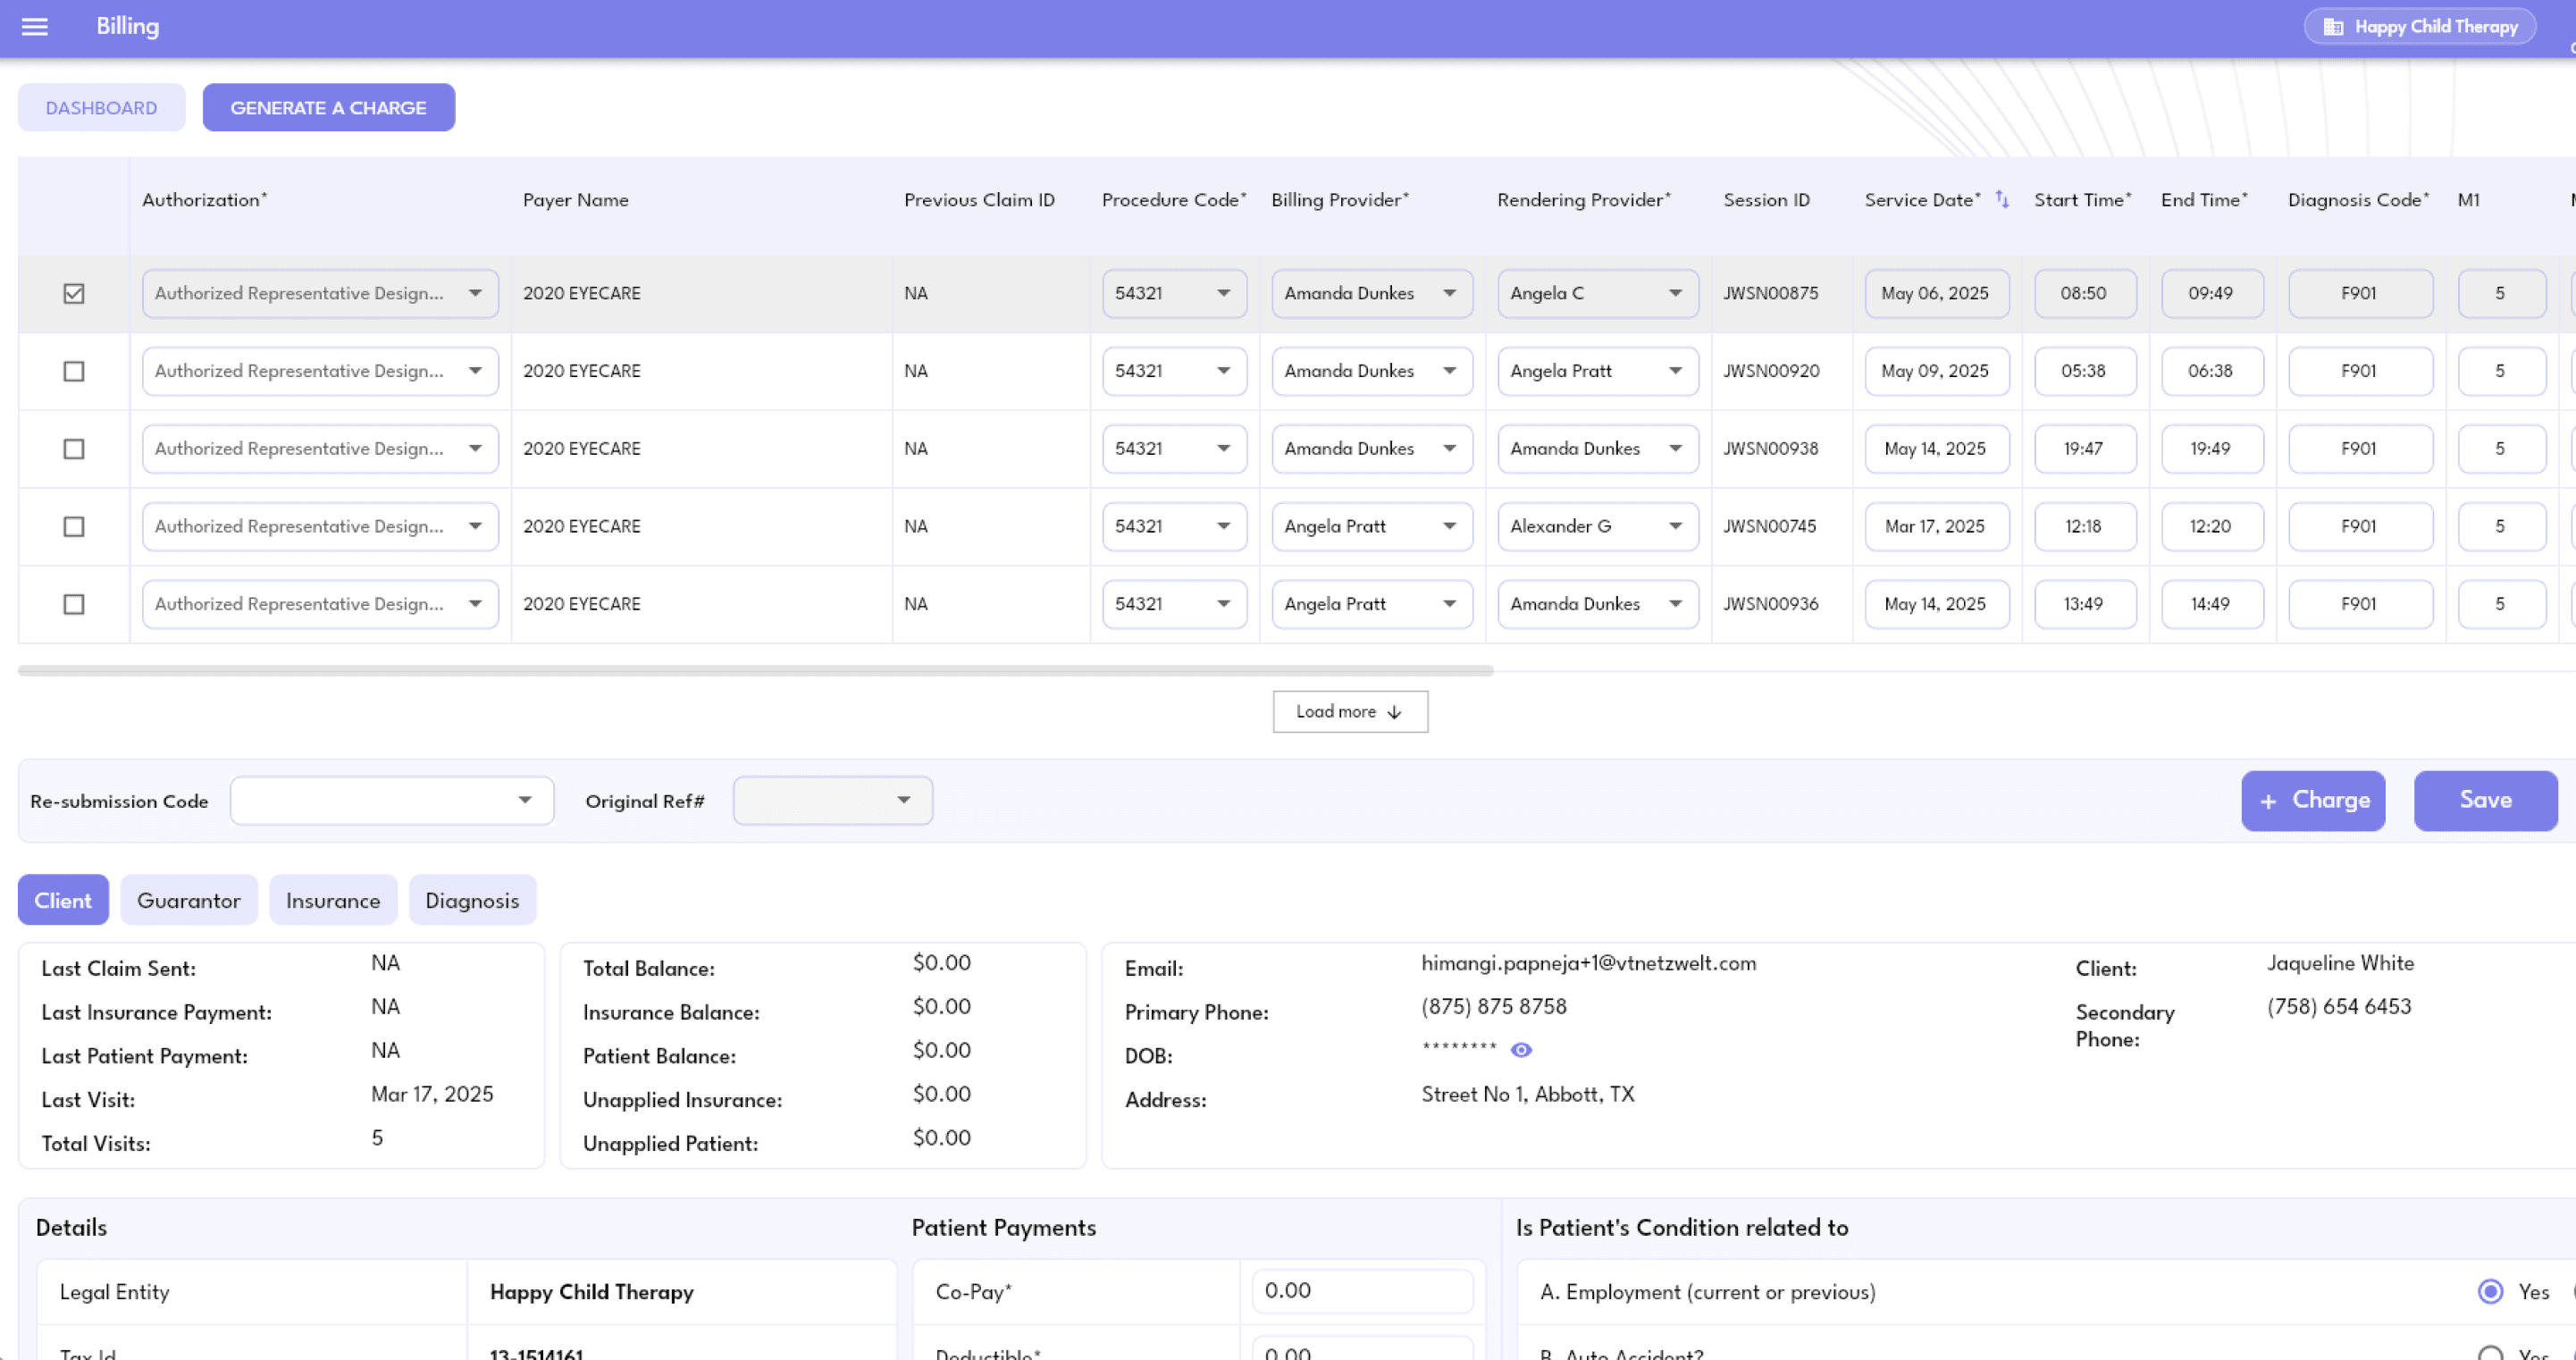Expand the Original Ref# dropdown

click(832, 801)
